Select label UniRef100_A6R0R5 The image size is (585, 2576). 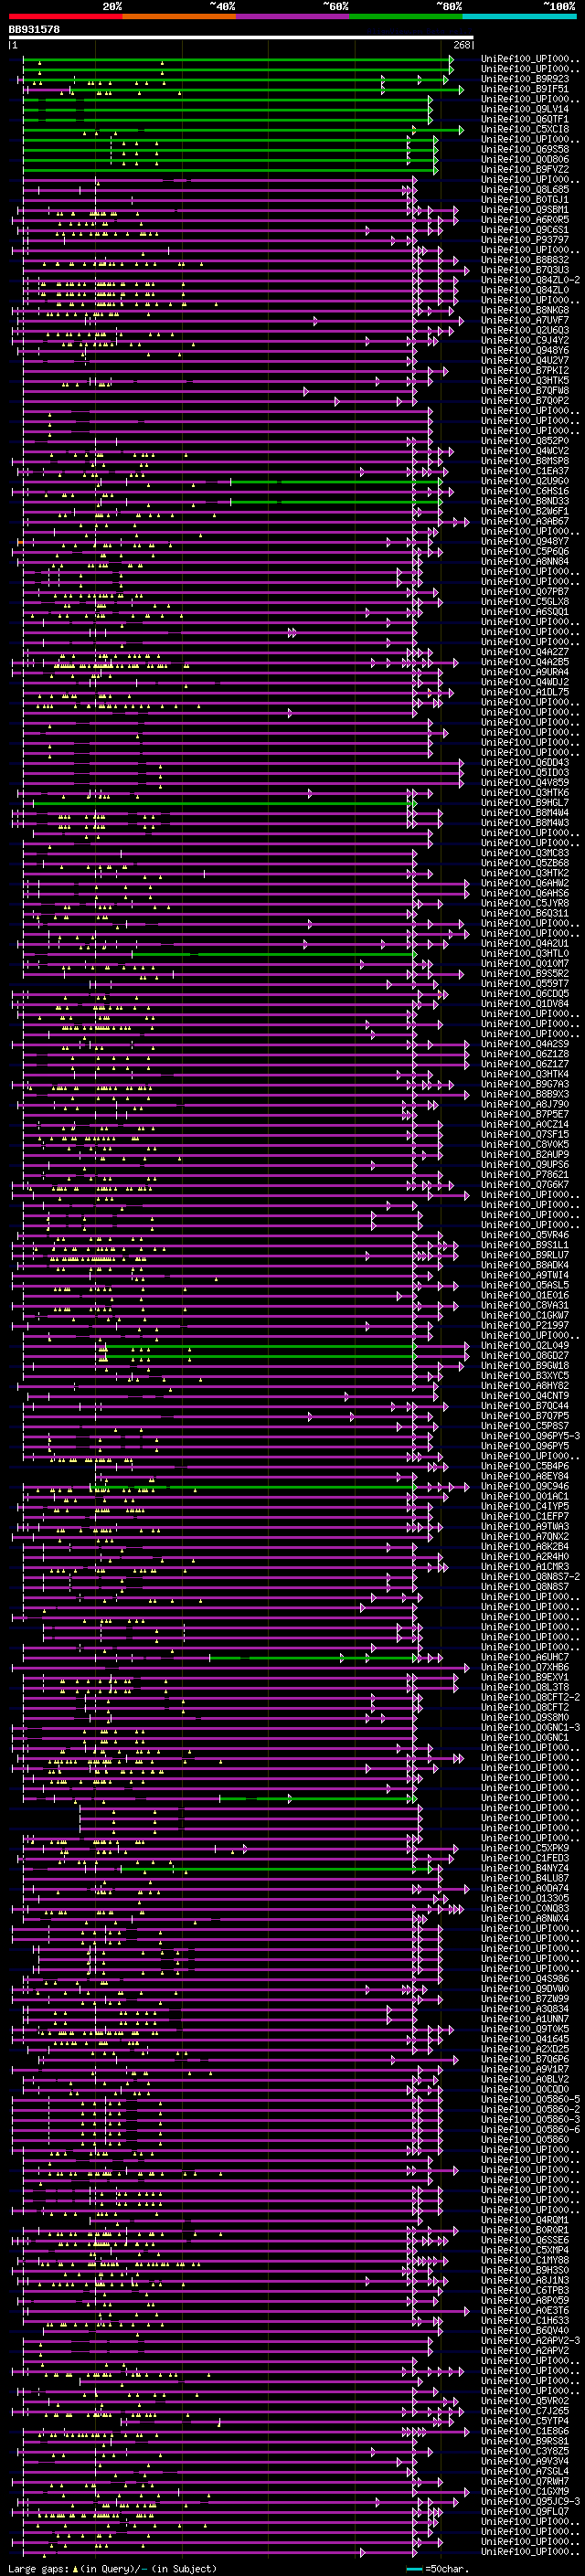point(525,219)
